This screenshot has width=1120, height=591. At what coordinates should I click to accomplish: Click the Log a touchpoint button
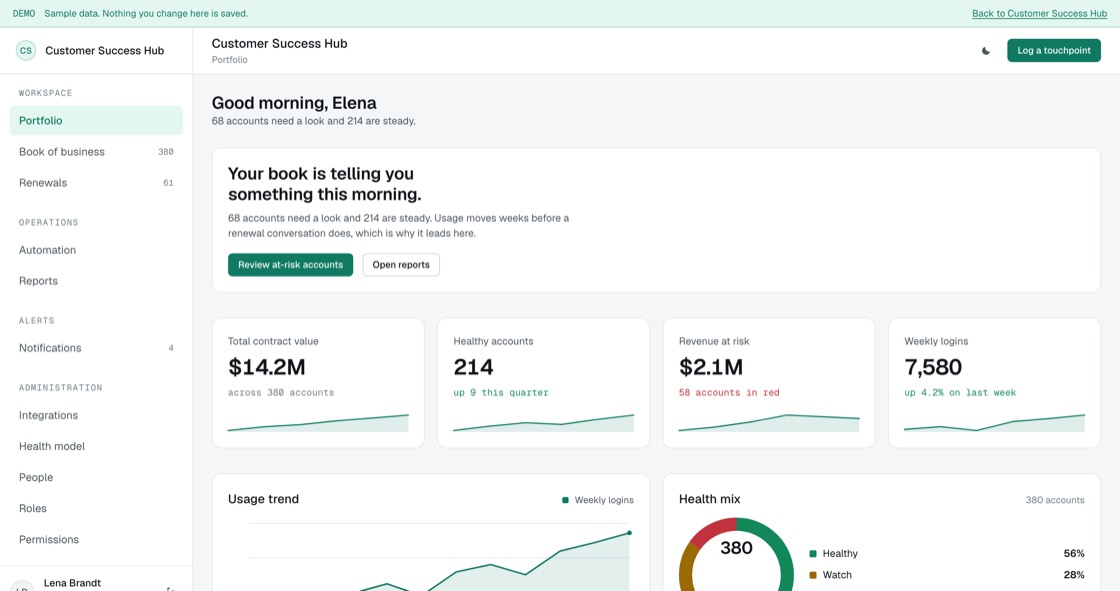point(1054,51)
